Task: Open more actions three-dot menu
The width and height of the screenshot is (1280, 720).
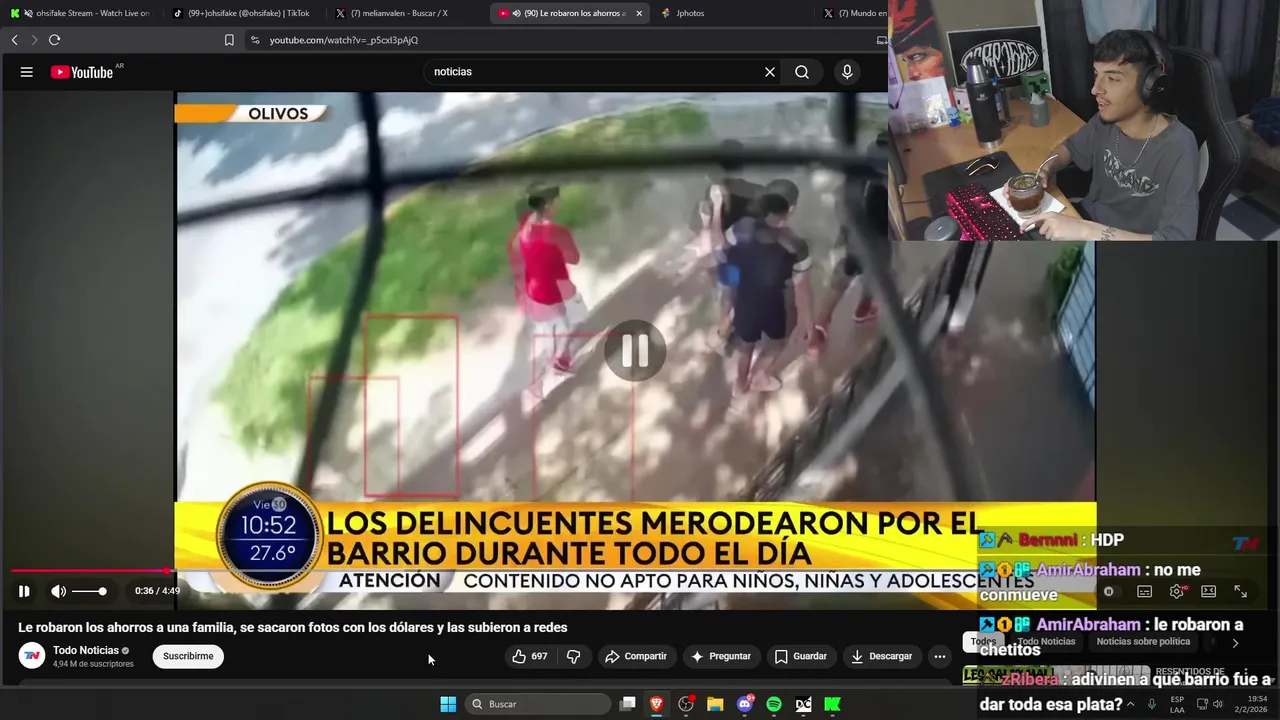Action: [x=939, y=656]
